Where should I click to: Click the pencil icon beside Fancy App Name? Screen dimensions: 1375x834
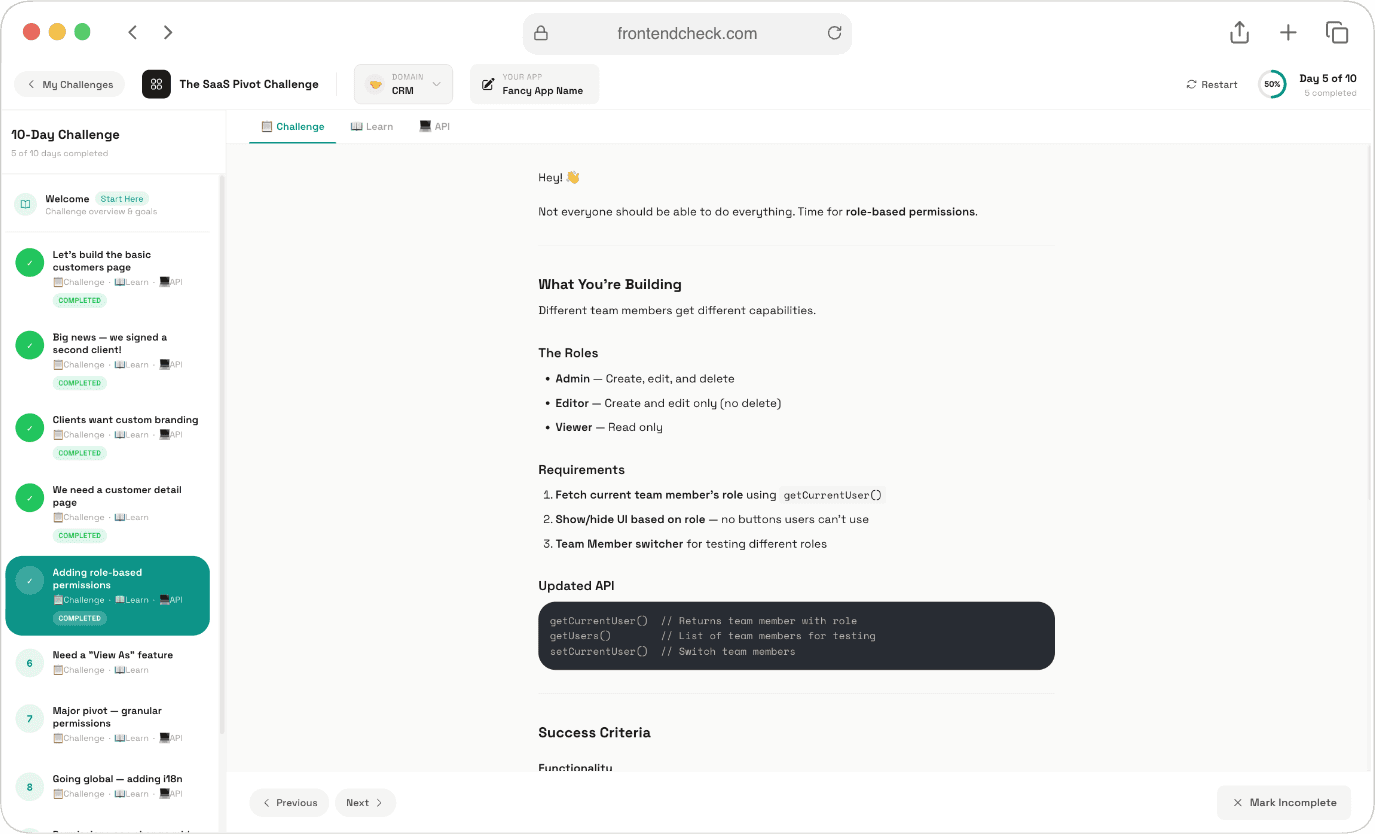[487, 84]
